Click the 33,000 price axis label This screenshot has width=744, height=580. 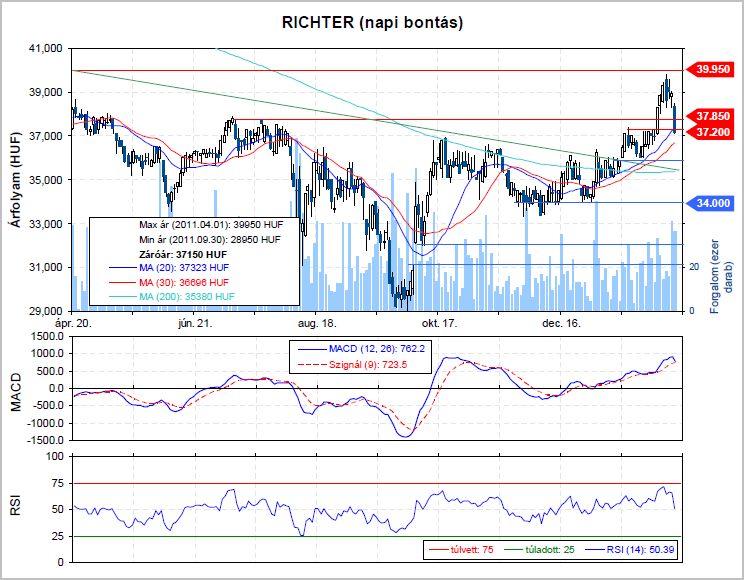point(46,224)
